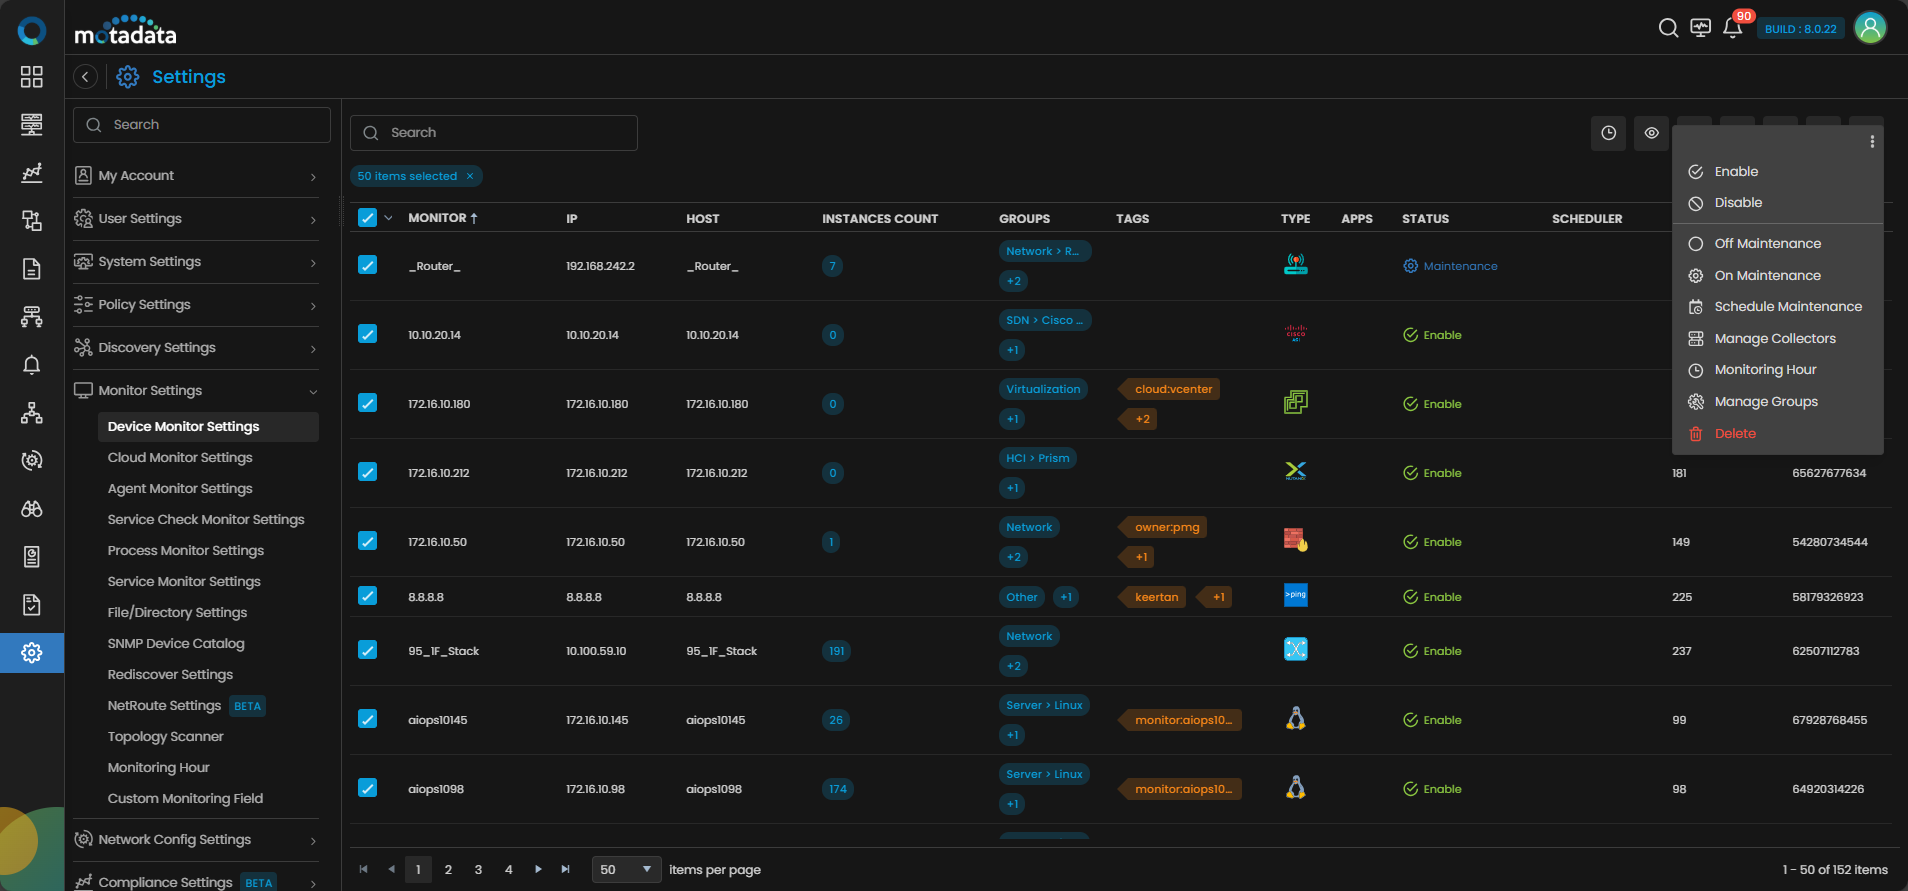Open the items per page dropdown
The width and height of the screenshot is (1908, 891).
[x=627, y=870]
